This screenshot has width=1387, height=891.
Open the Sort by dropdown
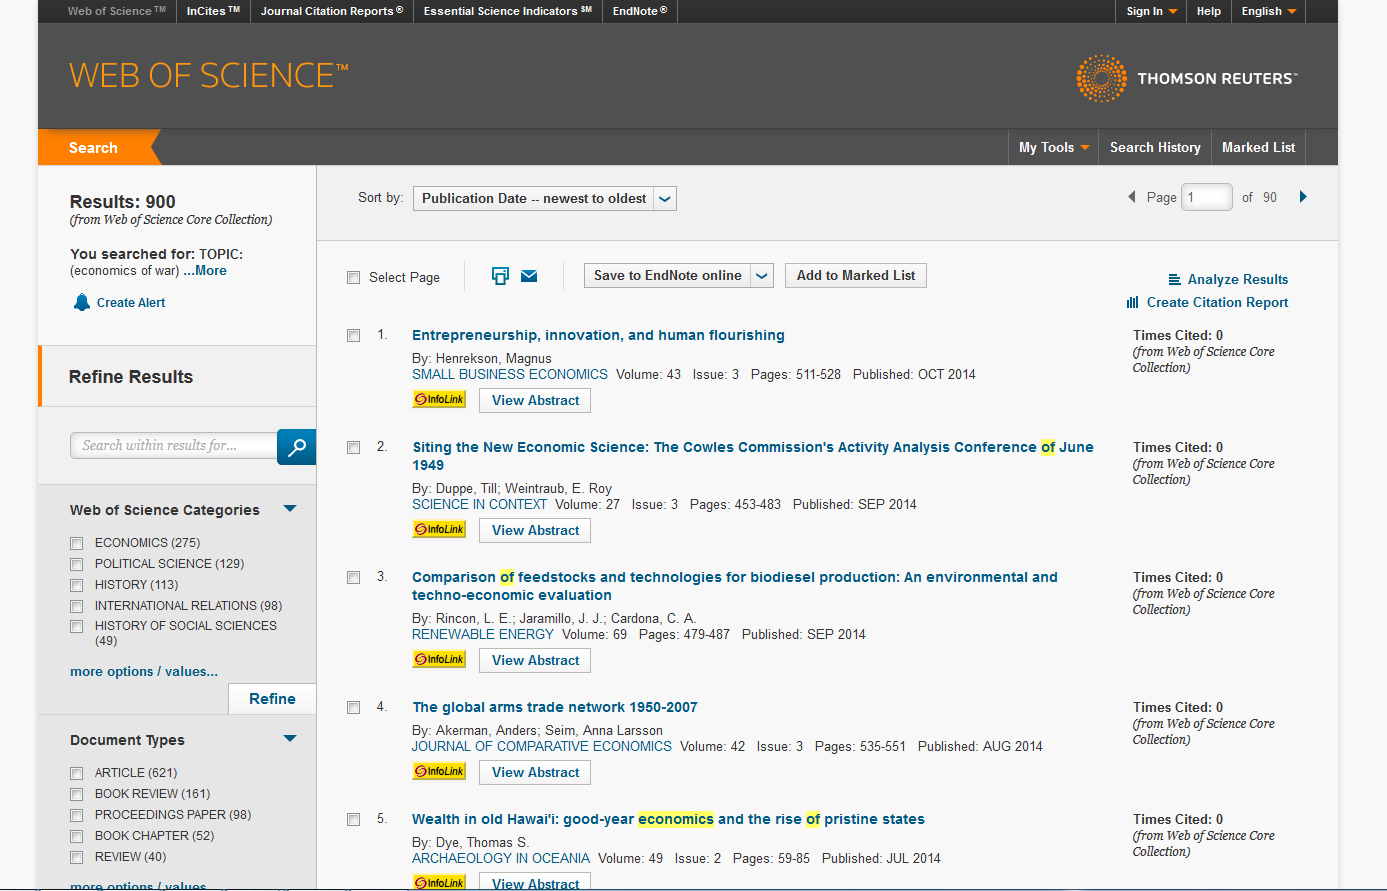coord(545,199)
